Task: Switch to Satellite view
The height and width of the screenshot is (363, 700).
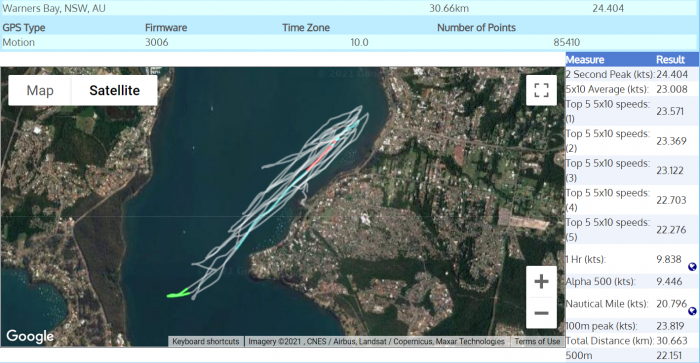Action: [114, 90]
